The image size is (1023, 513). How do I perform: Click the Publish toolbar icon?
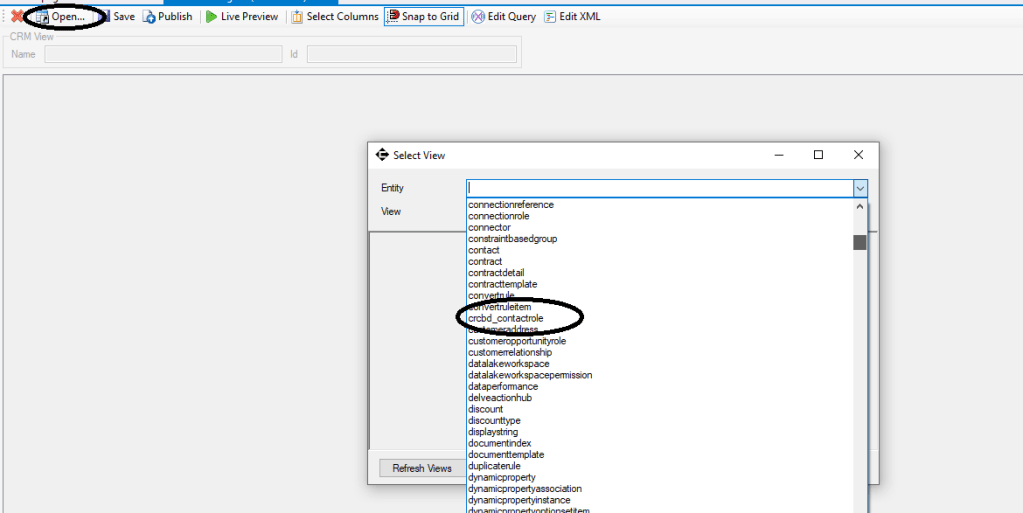[x=149, y=17]
